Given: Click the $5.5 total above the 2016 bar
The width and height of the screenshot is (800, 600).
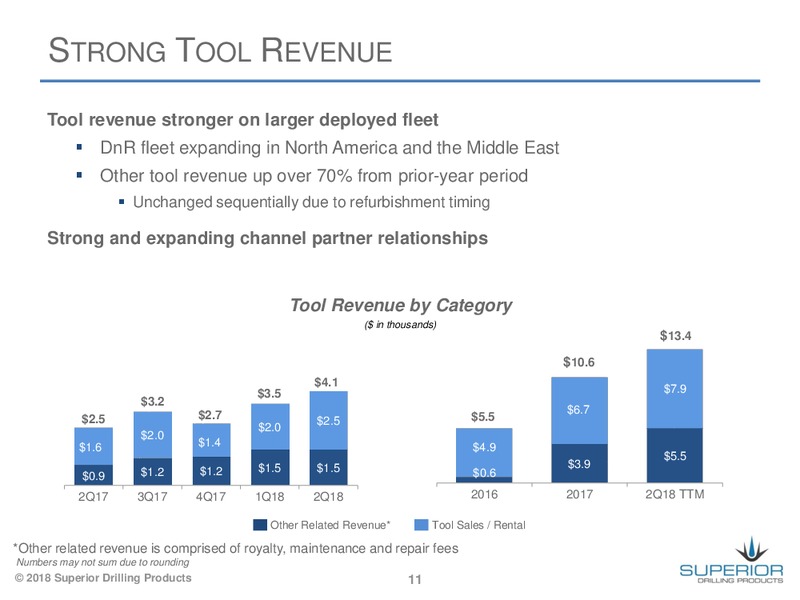Looking at the screenshot, I should 483,417.
